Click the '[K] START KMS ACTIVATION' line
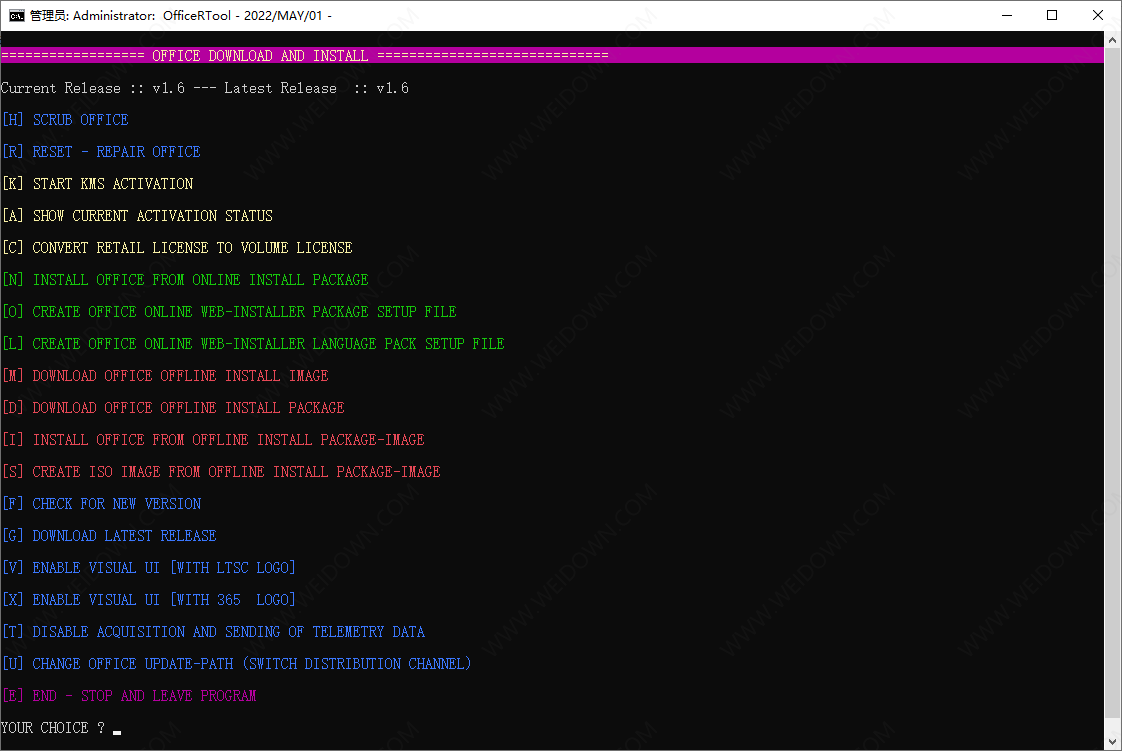 pos(98,184)
